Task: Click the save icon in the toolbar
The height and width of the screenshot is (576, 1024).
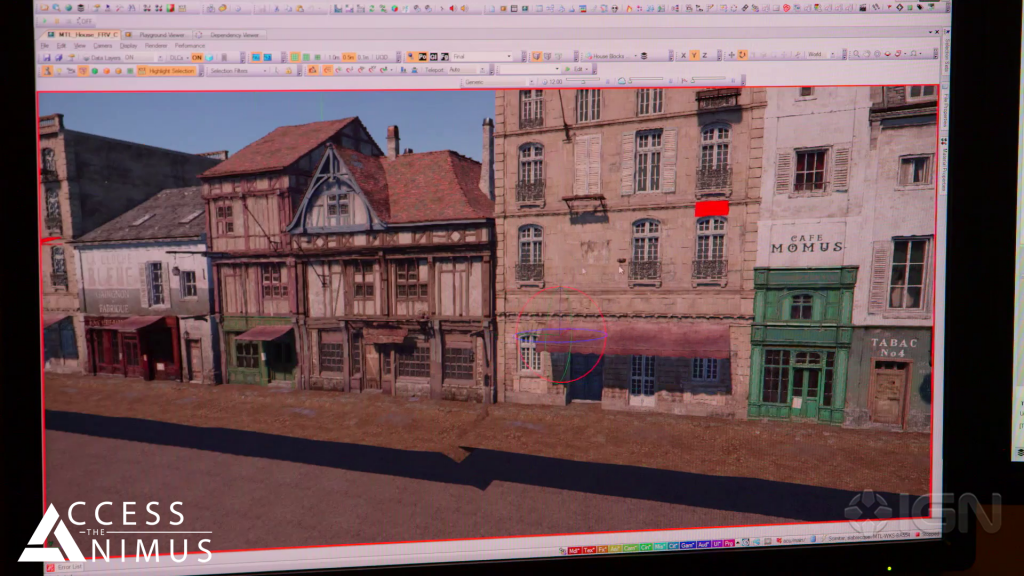Action: point(47,57)
